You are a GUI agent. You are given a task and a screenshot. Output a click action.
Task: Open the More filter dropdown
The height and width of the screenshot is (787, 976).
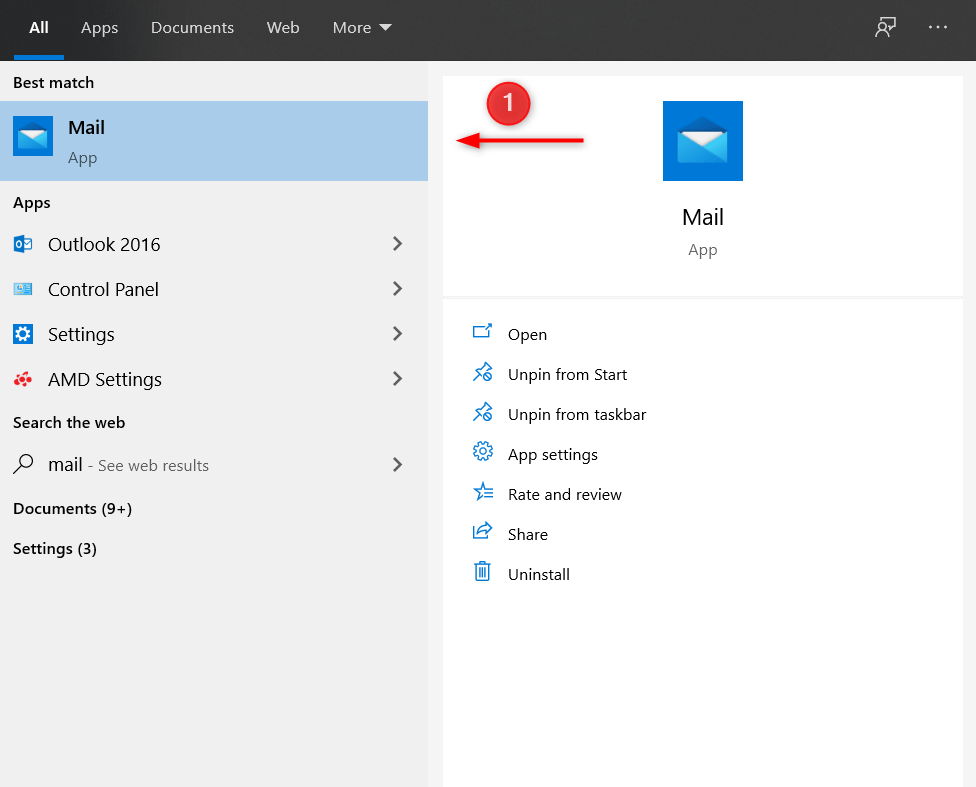362,27
